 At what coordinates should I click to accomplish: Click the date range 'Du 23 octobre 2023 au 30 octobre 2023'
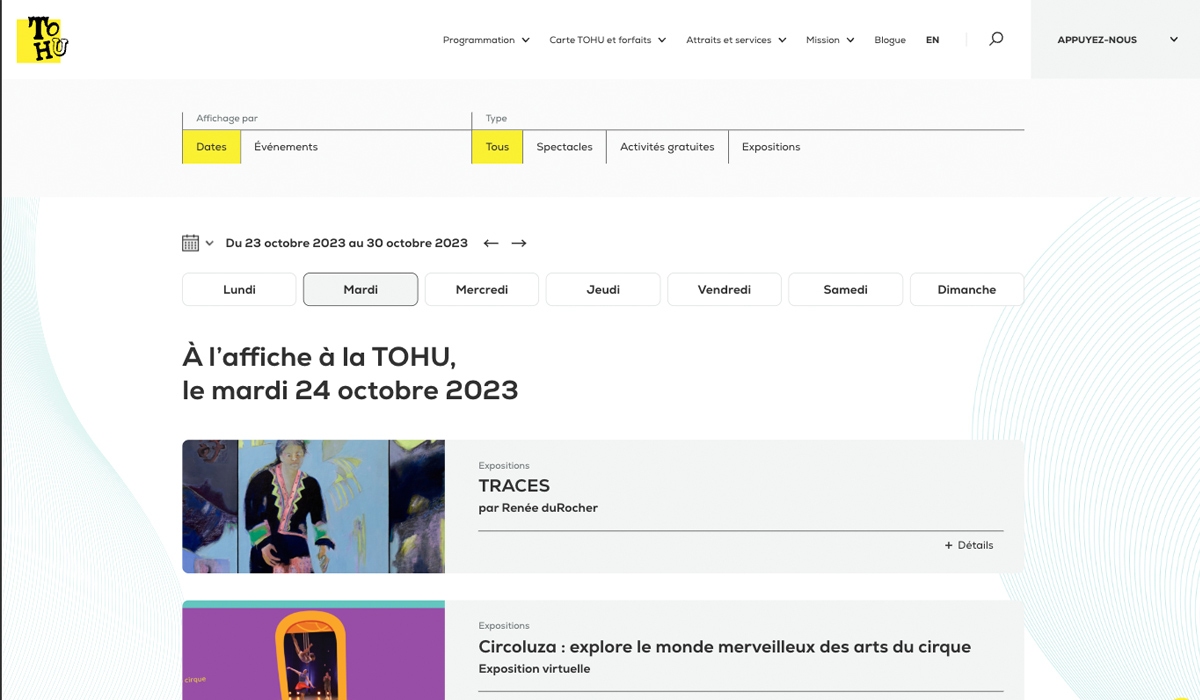click(x=346, y=243)
